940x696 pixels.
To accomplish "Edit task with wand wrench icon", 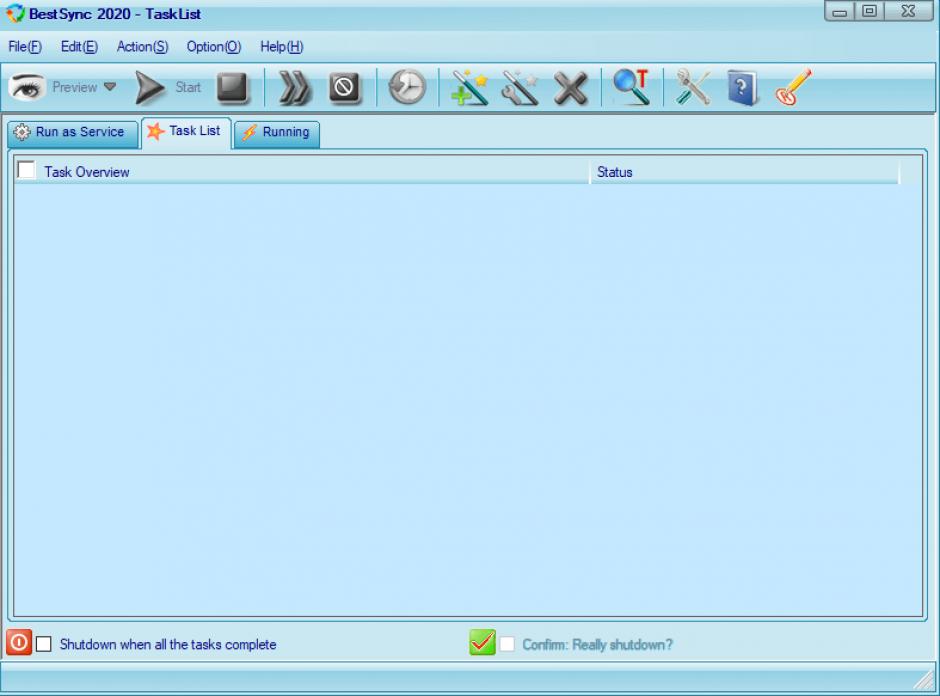I will click(520, 88).
